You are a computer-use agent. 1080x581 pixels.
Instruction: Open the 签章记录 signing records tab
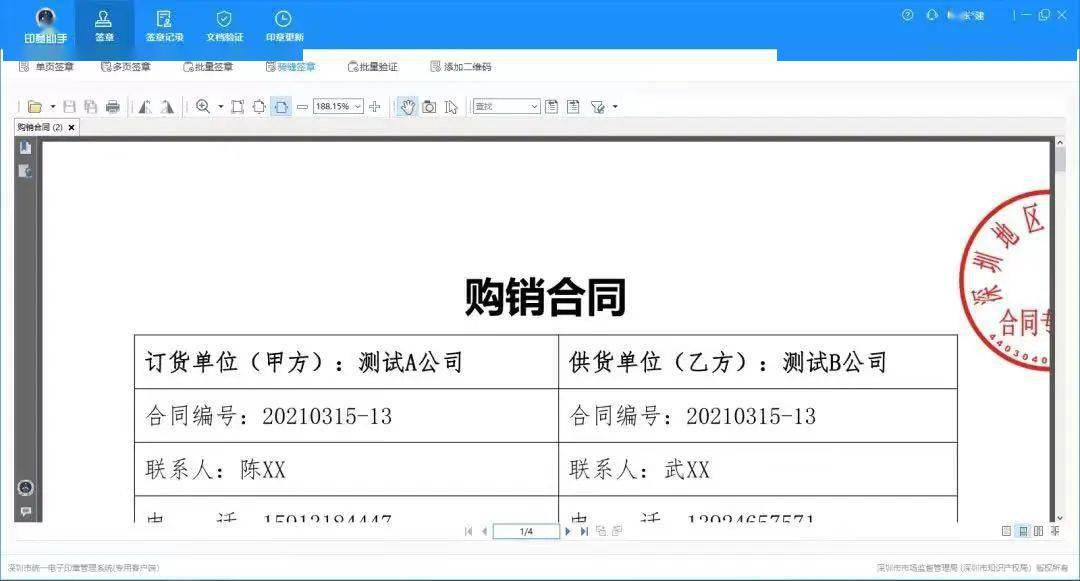pyautogui.click(x=164, y=24)
